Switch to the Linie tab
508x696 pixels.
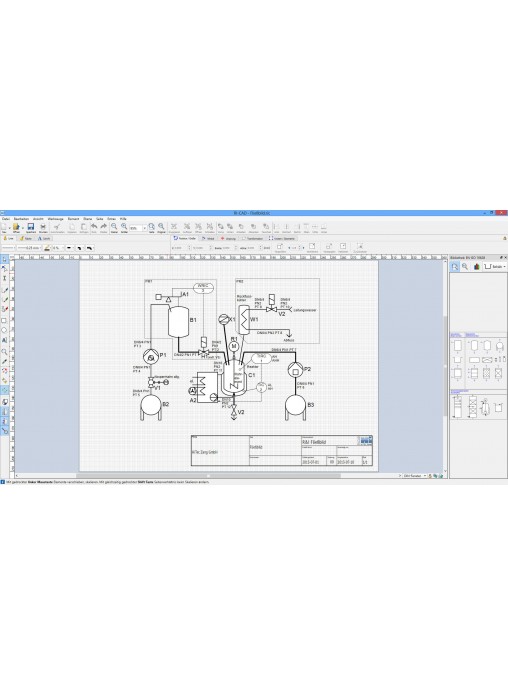pos(9,238)
